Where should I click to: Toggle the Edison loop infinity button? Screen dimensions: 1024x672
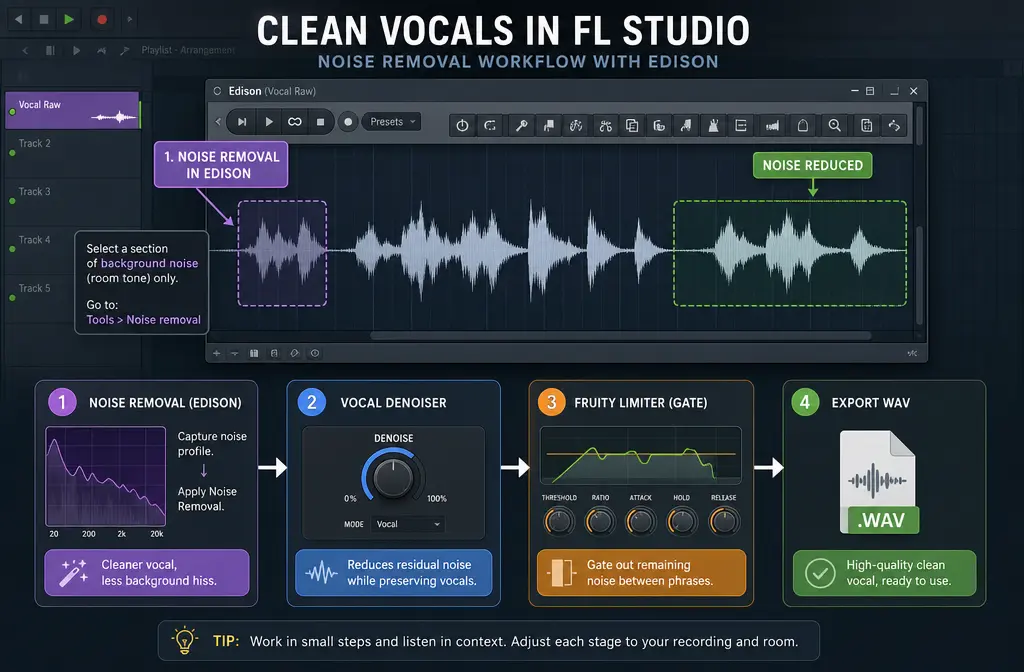click(295, 122)
